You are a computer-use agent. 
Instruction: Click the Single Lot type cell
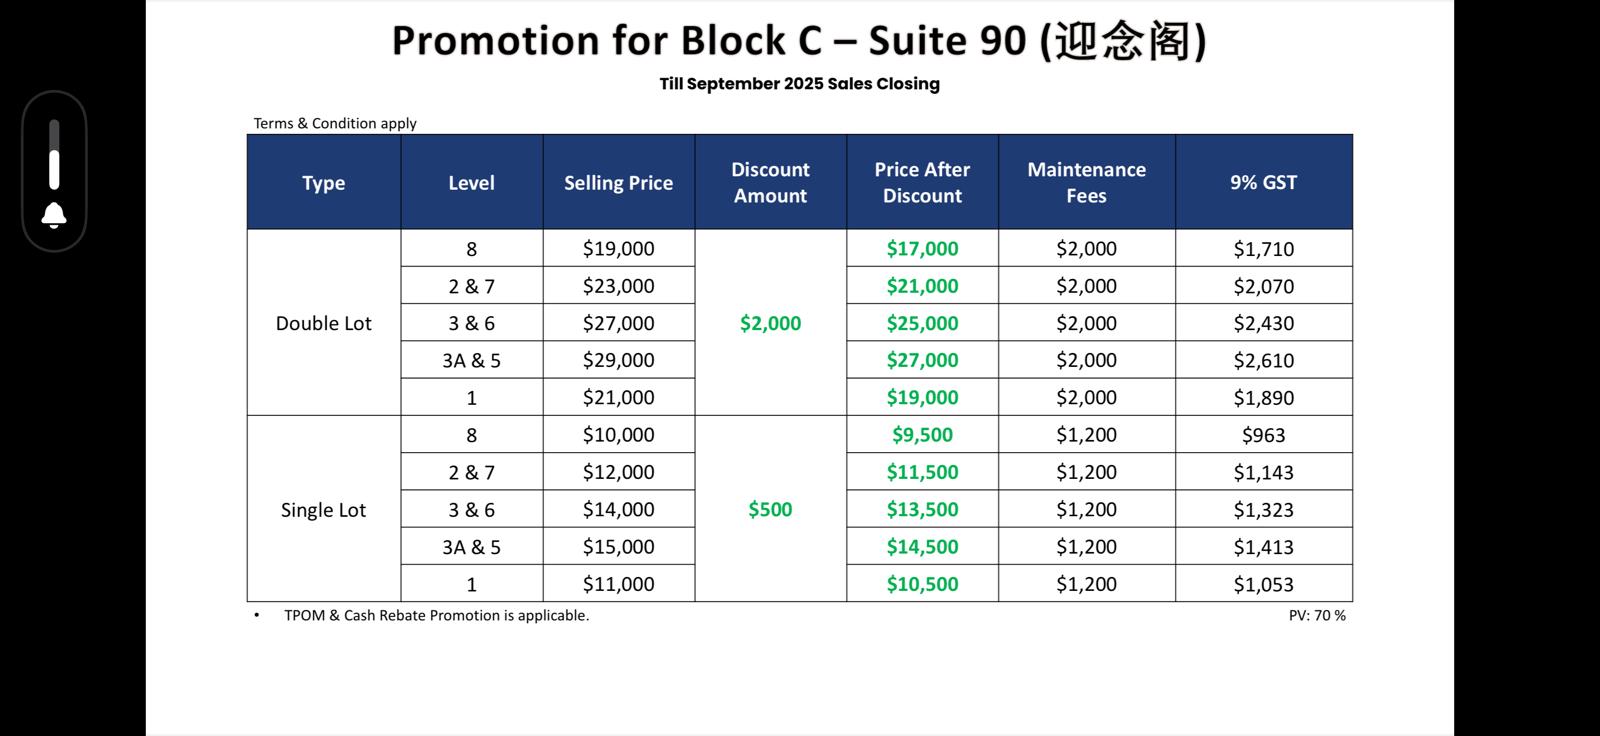(x=323, y=510)
